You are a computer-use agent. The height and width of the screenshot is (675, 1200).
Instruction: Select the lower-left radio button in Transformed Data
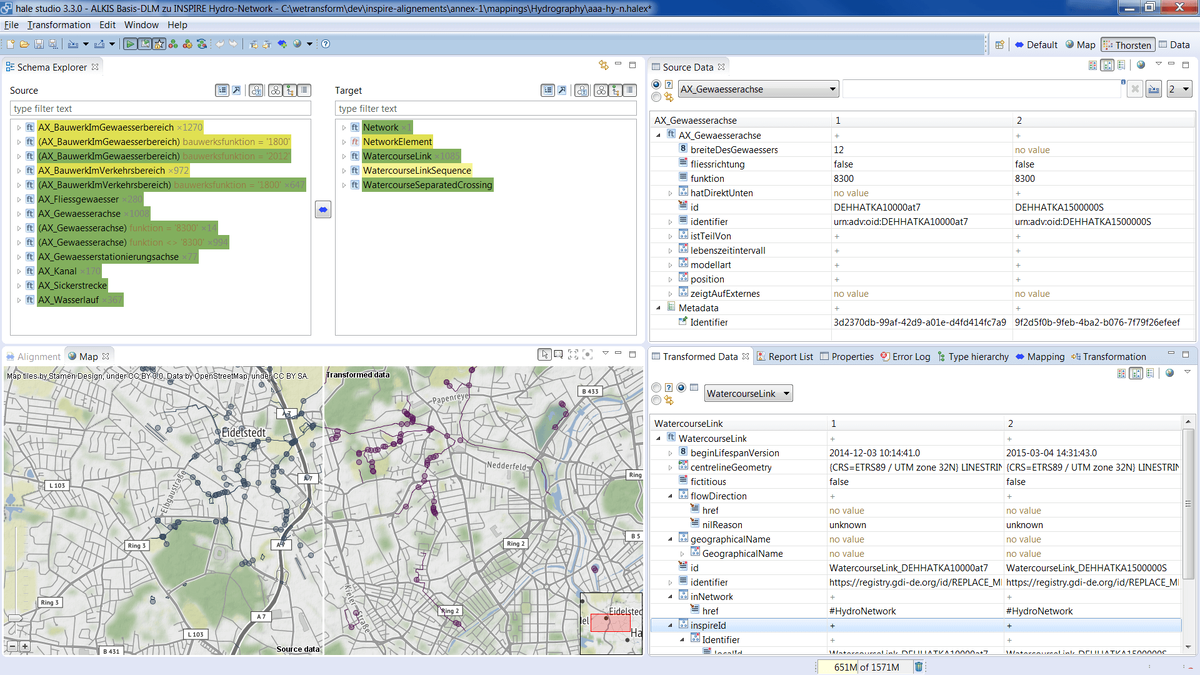pos(656,400)
